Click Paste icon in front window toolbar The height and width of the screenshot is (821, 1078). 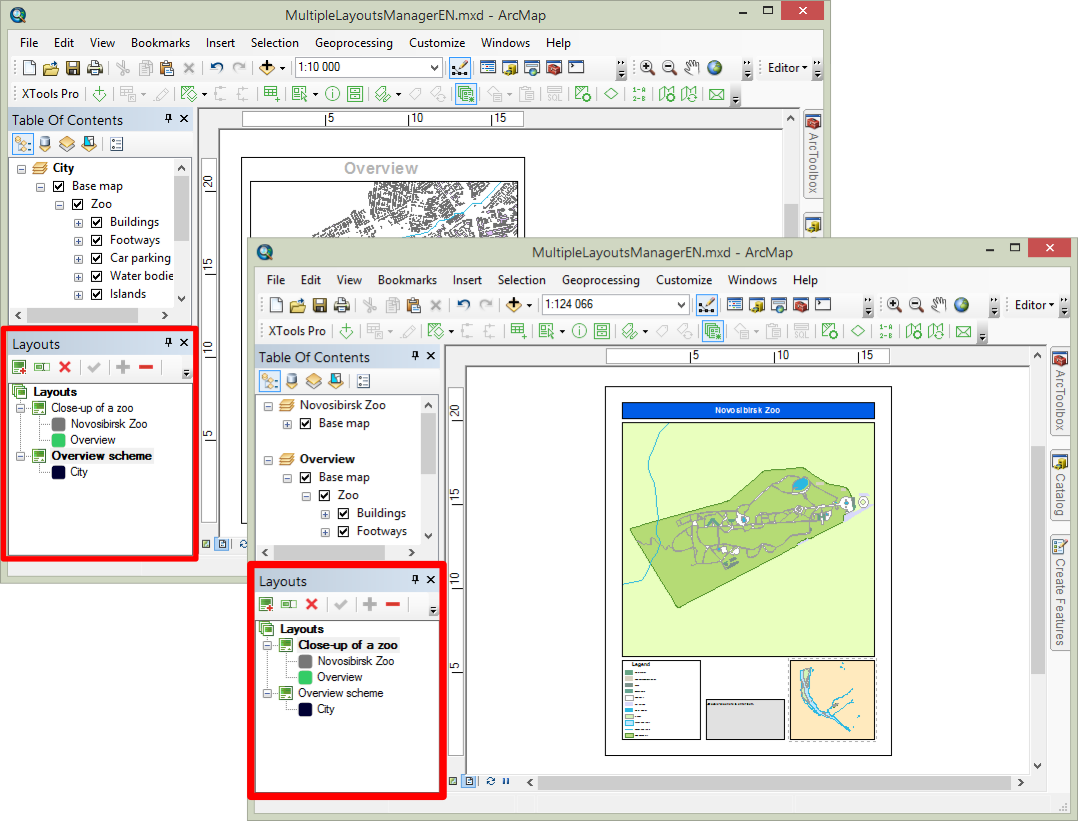[x=413, y=305]
